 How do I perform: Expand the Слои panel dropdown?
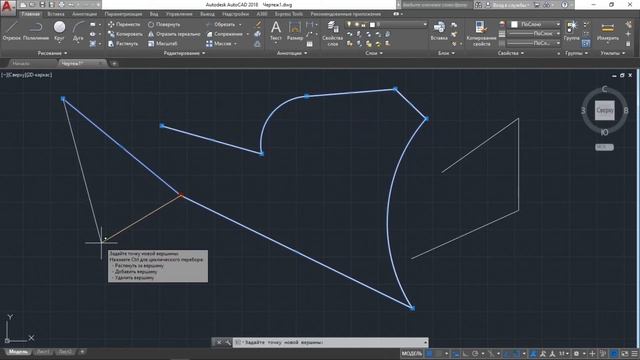[374, 53]
